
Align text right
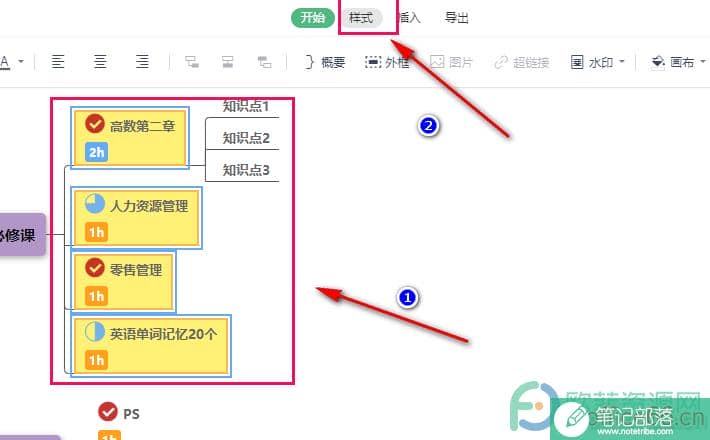click(x=142, y=61)
